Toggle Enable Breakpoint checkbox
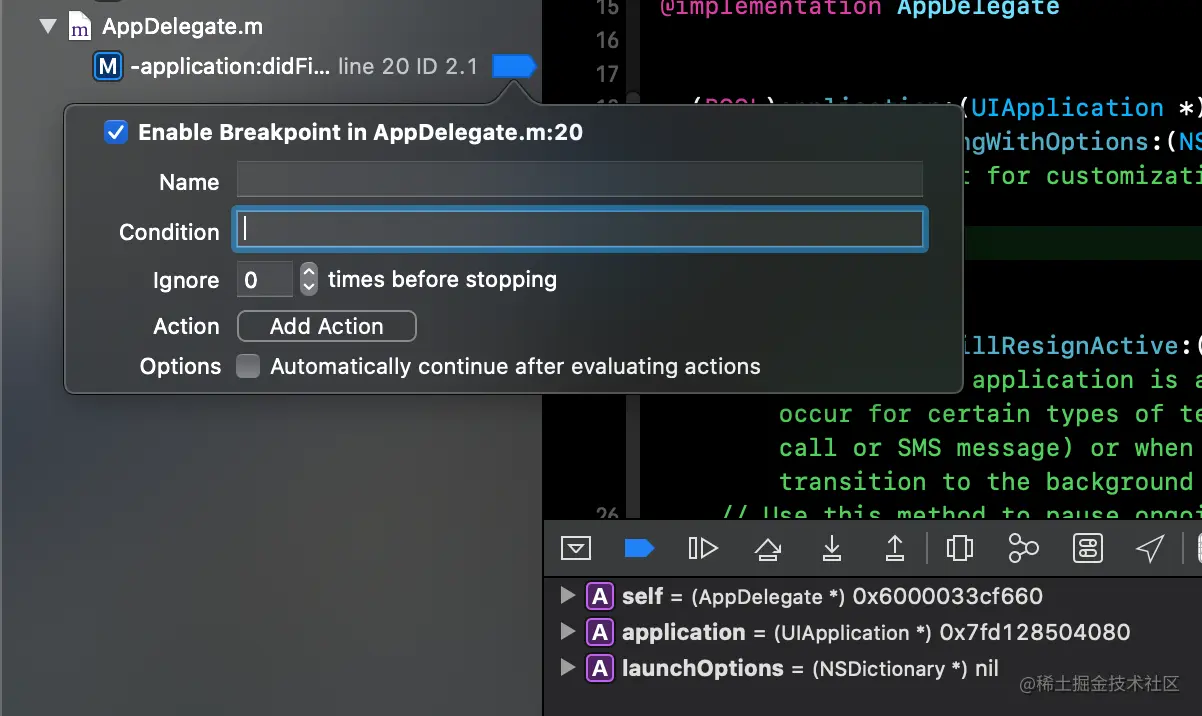Image resolution: width=1202 pixels, height=716 pixels. 116,132
